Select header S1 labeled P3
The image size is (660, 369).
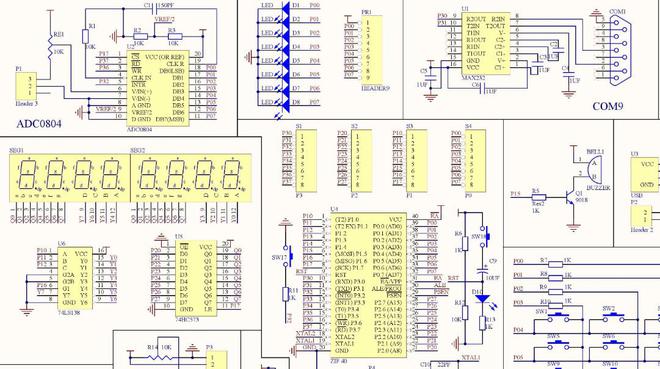pos(306,161)
